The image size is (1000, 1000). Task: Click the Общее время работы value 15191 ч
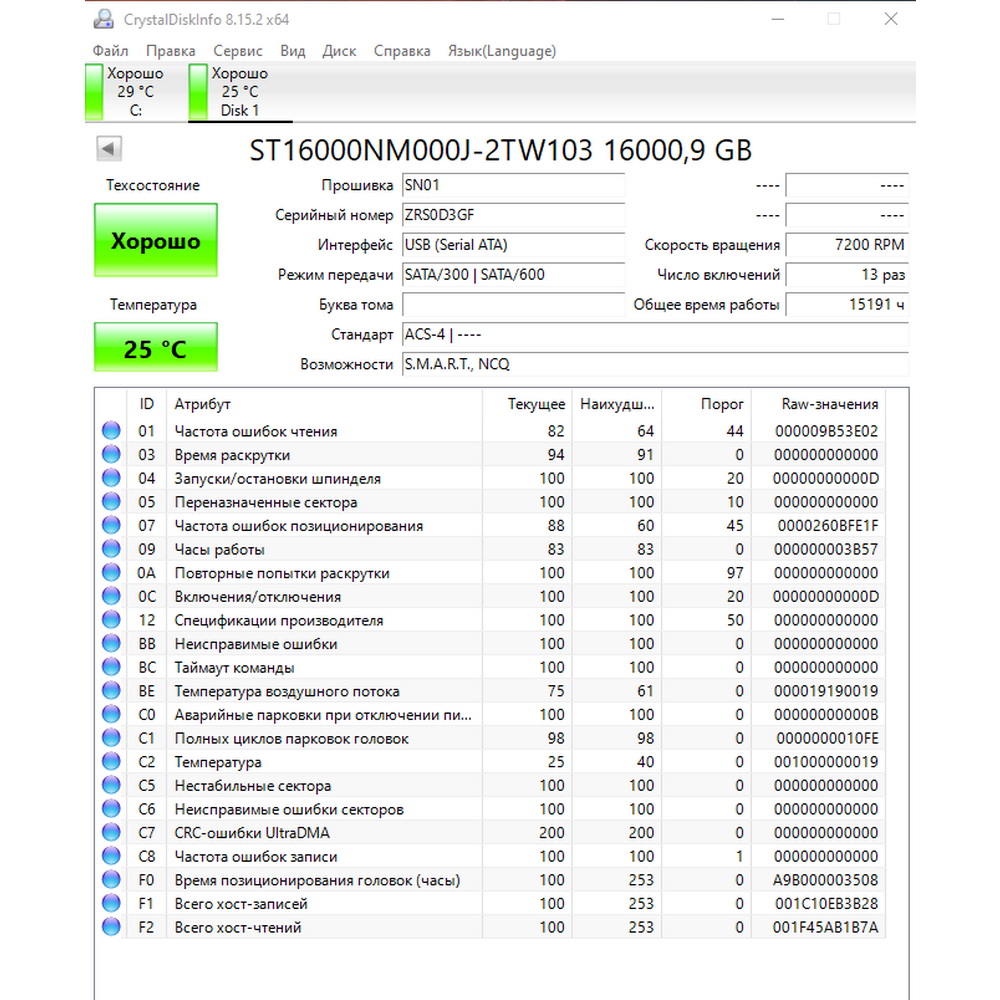coord(847,305)
